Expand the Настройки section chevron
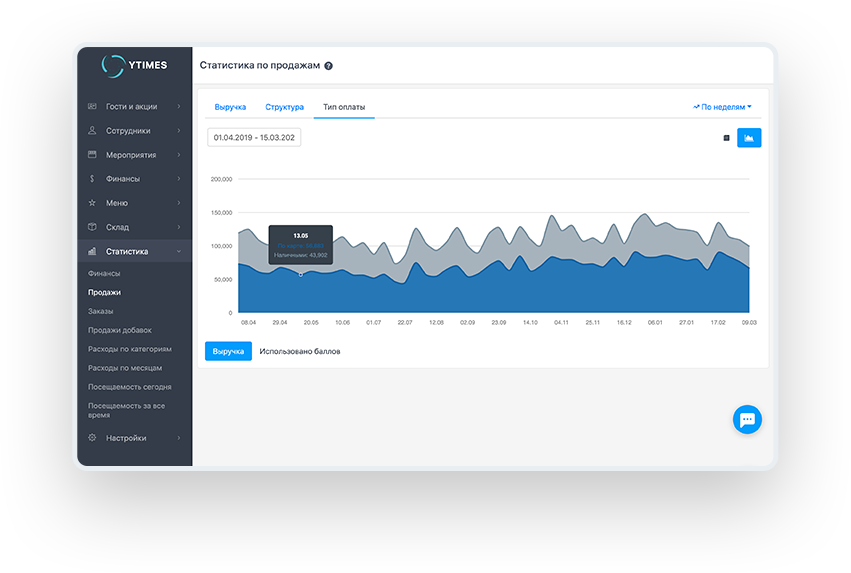 179,438
